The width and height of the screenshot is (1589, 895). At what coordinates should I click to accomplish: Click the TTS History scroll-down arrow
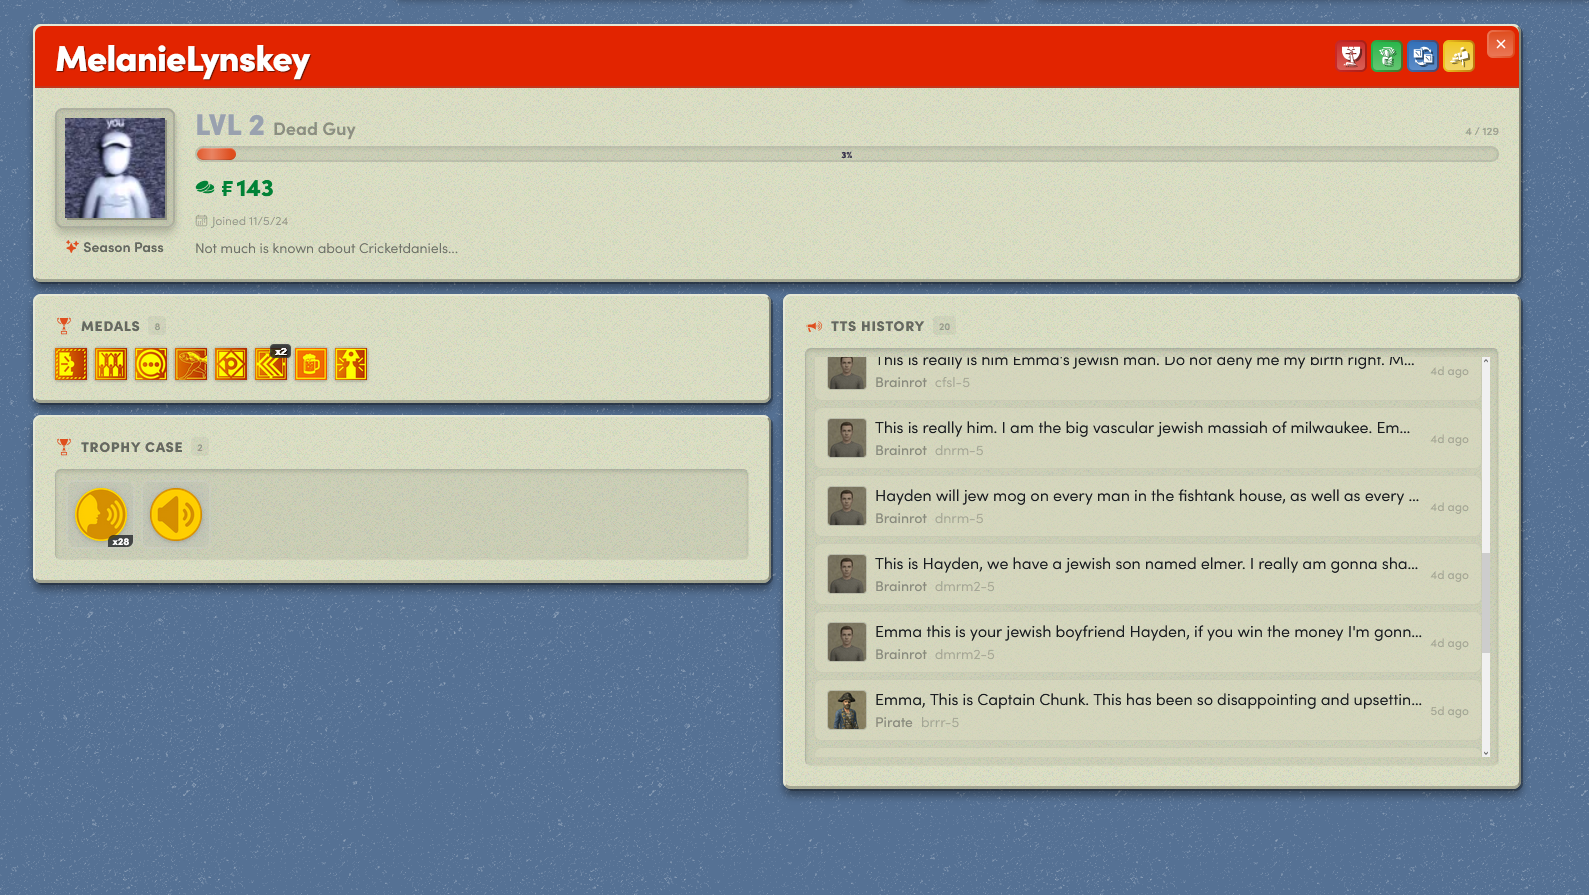(1486, 752)
